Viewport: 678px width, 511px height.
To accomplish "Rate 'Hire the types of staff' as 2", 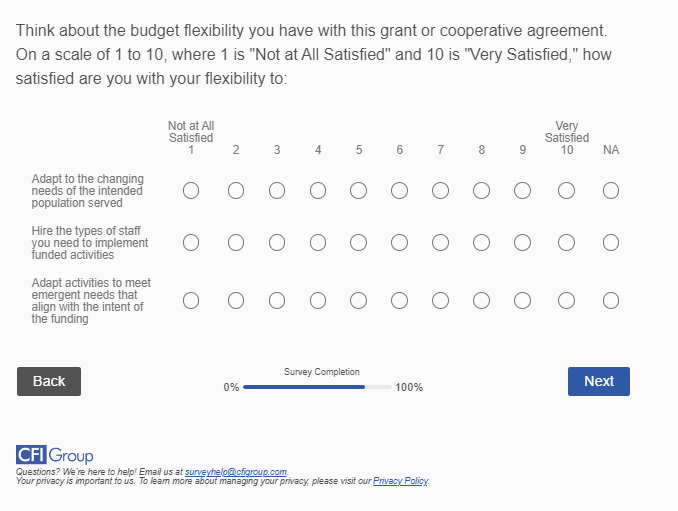I will (x=236, y=242).
